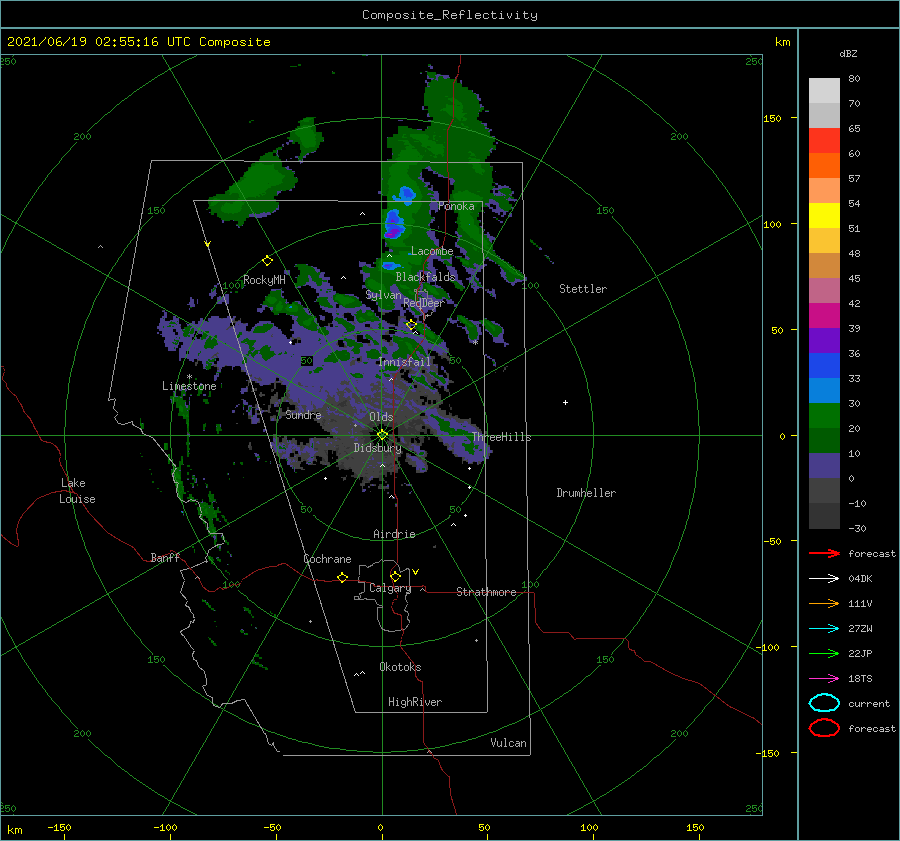The height and width of the screenshot is (841, 900).
Task: Click the Drumheller label
Action: coord(586,493)
